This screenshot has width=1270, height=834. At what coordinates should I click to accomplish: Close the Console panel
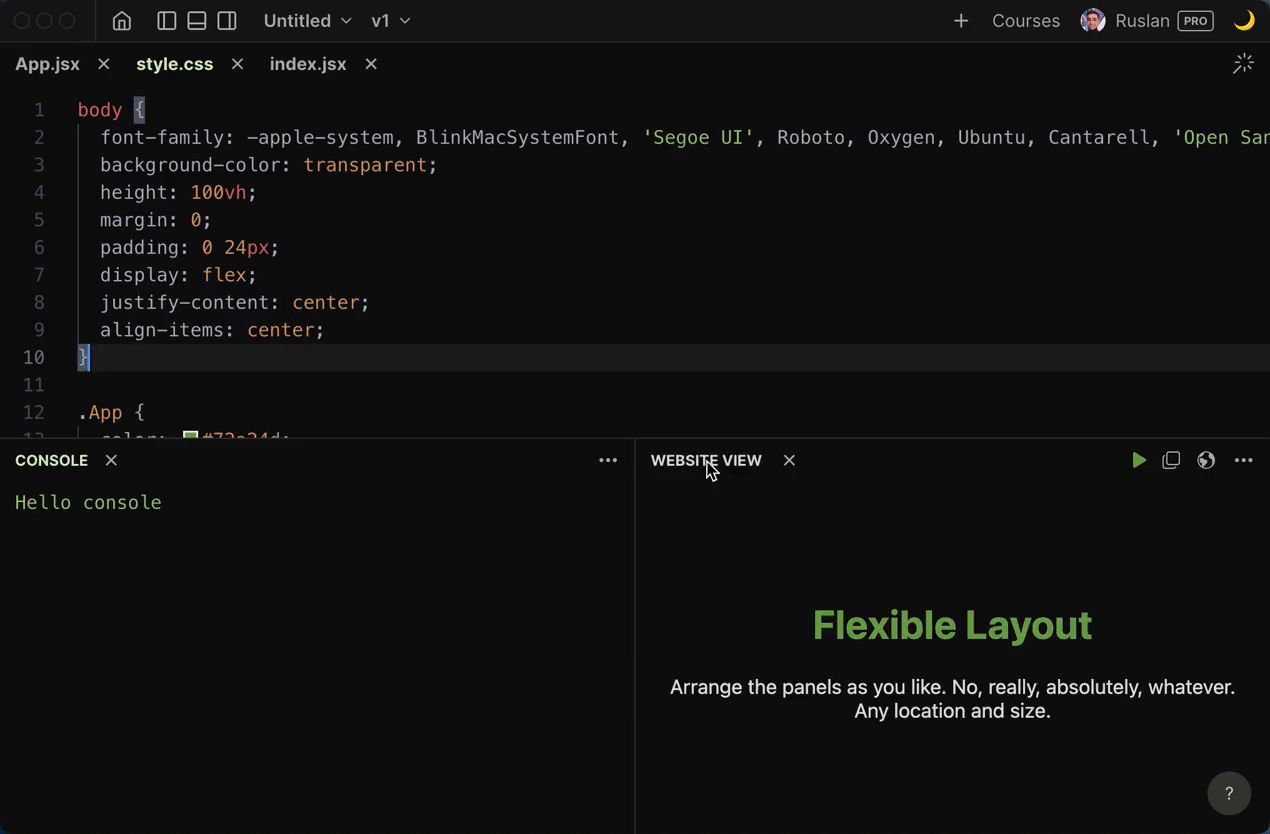pos(111,460)
